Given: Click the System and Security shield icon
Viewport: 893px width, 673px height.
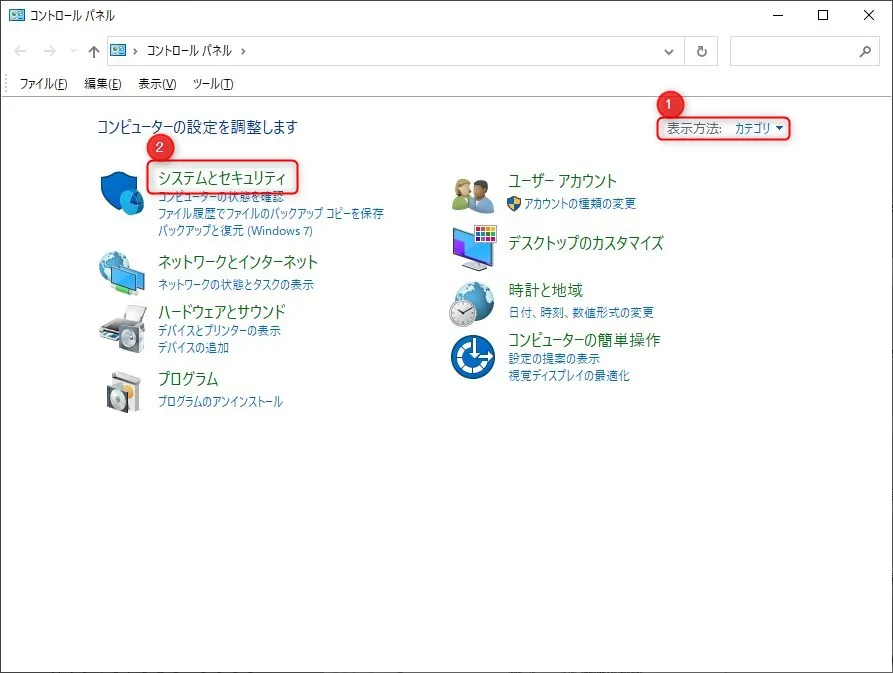Looking at the screenshot, I should click(x=123, y=193).
